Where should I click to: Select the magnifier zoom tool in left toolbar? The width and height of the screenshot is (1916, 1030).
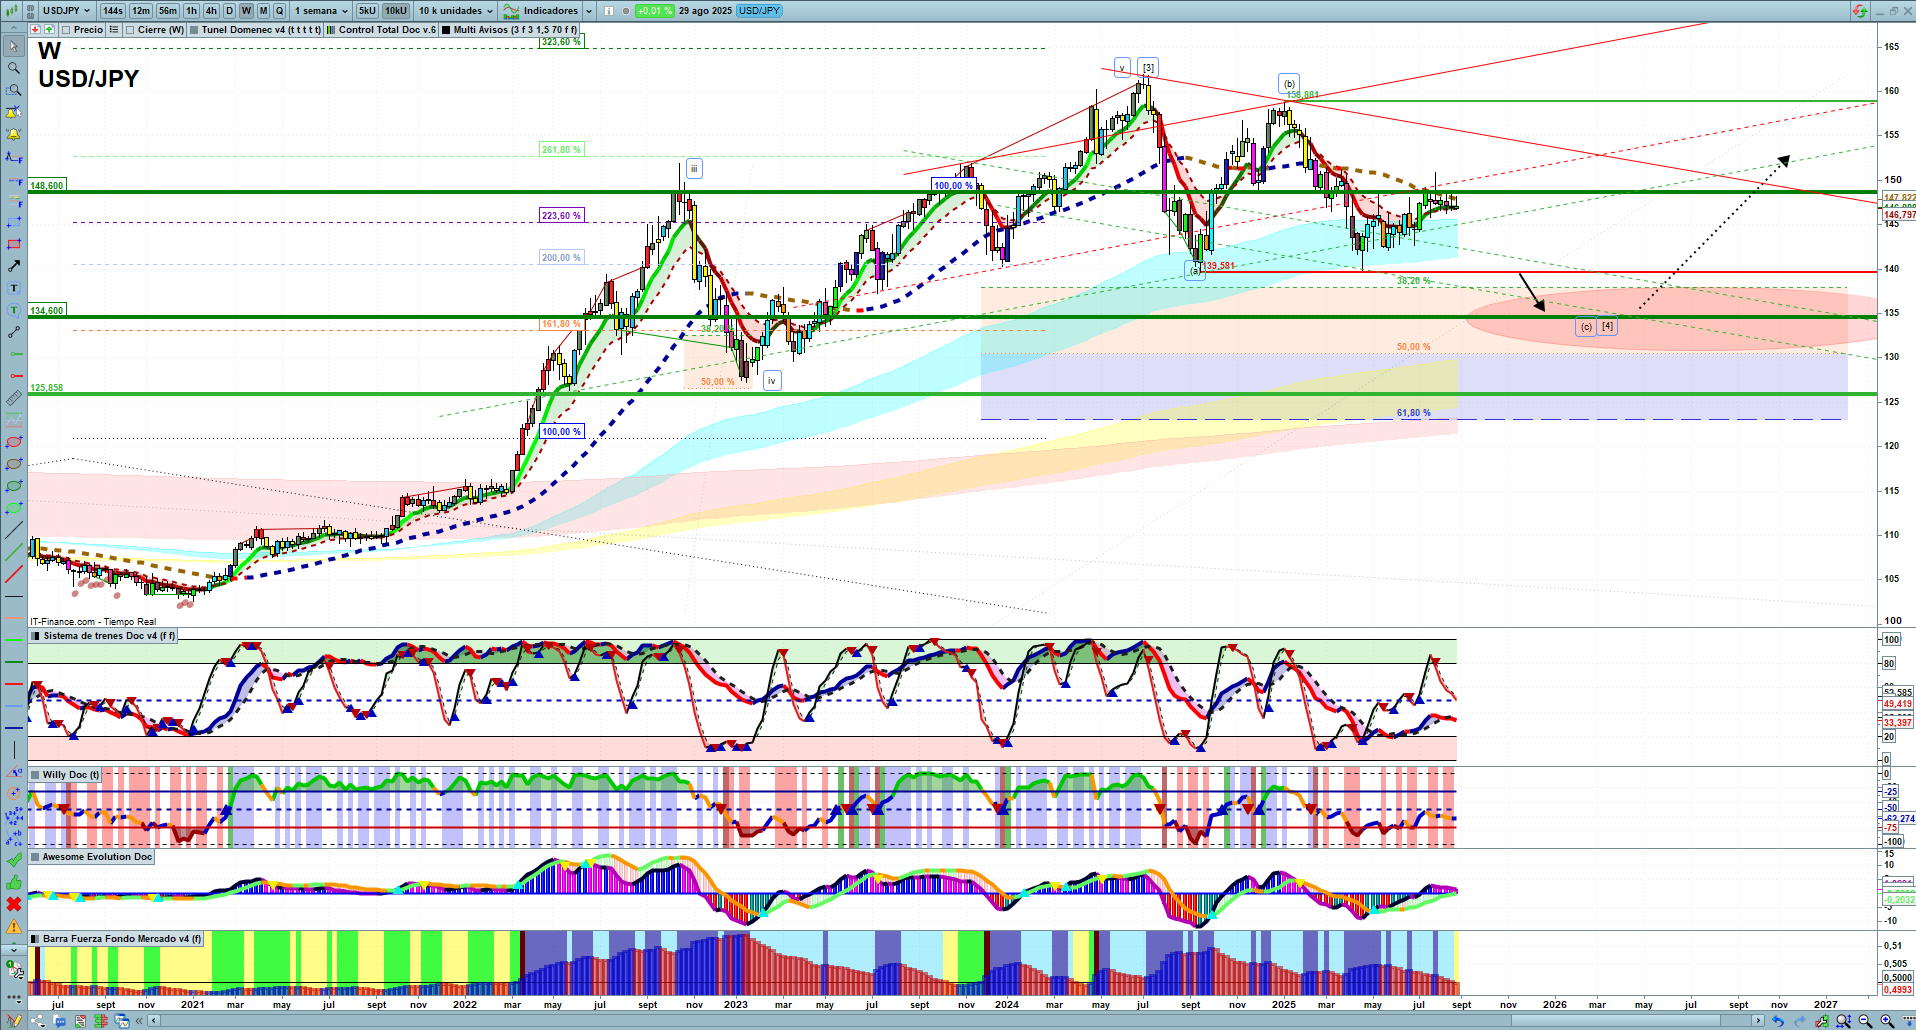[14, 68]
